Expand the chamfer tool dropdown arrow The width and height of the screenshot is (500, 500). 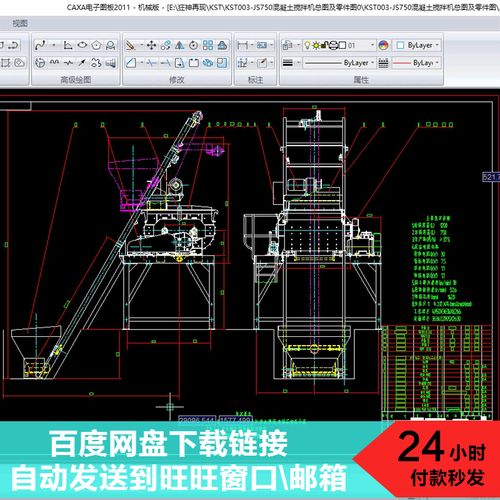tap(141, 63)
